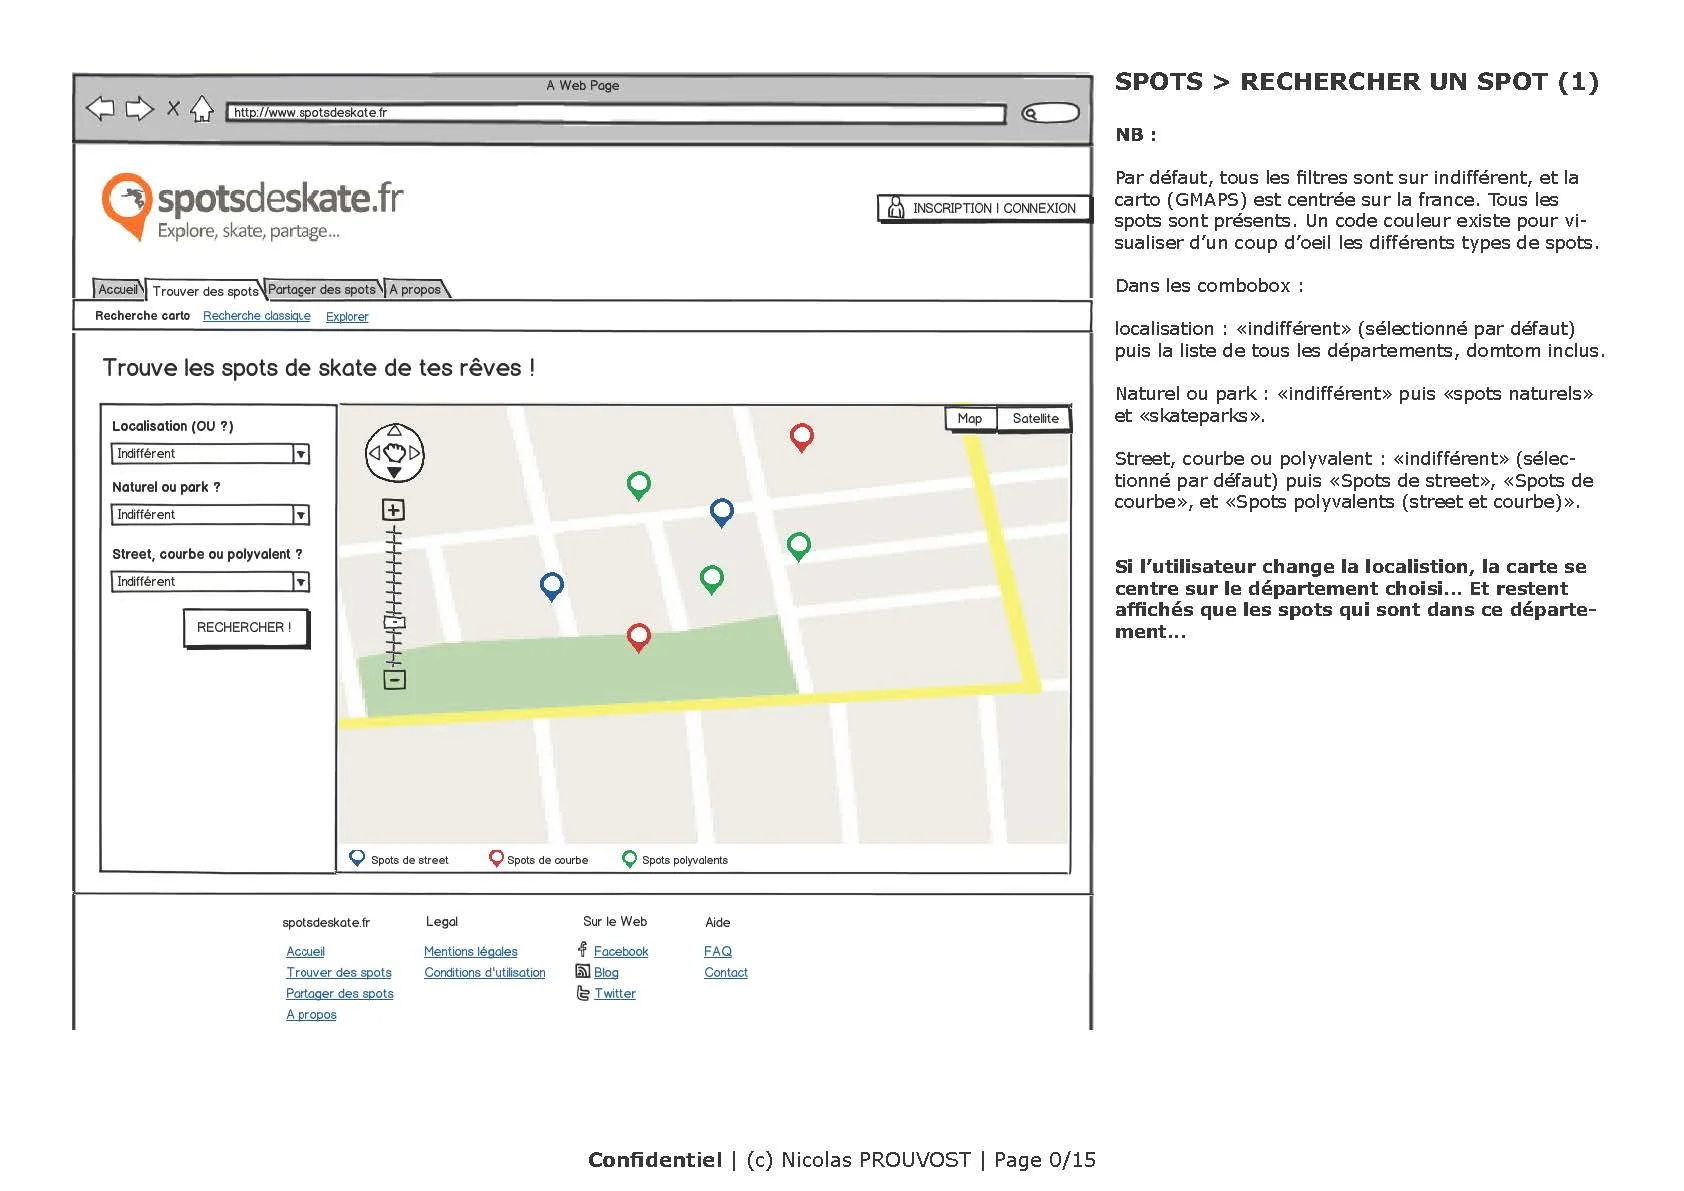The image size is (1684, 1191).
Task: Click the Spots de courbe legend label
Action: pos(547,860)
